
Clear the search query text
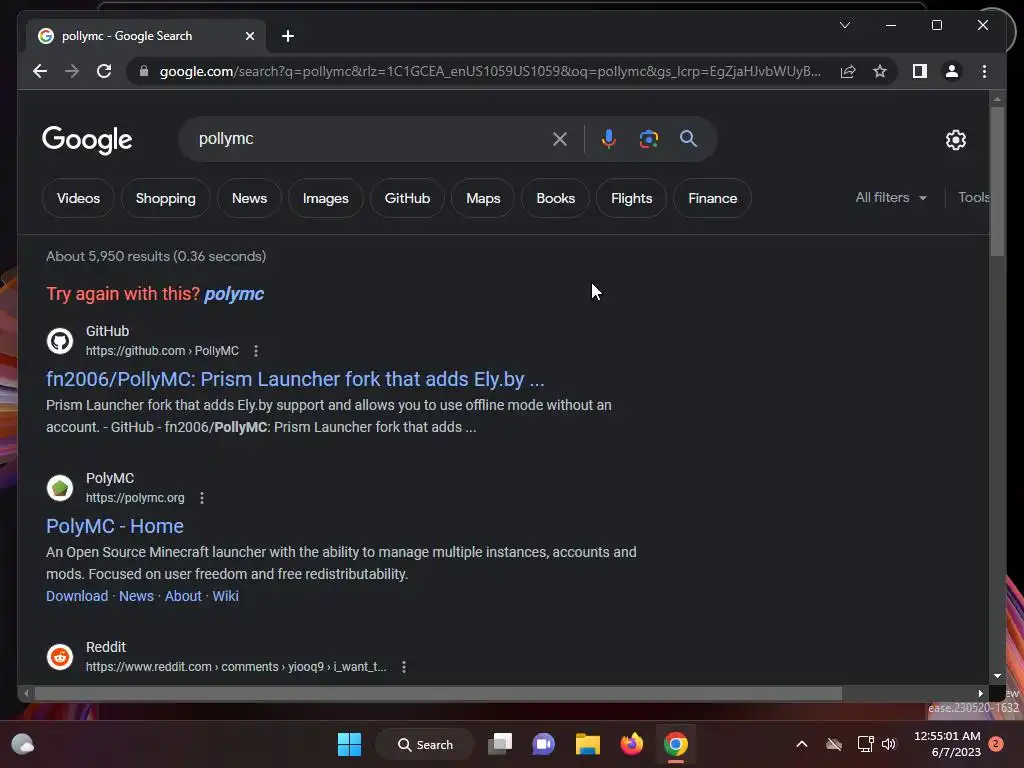click(560, 138)
